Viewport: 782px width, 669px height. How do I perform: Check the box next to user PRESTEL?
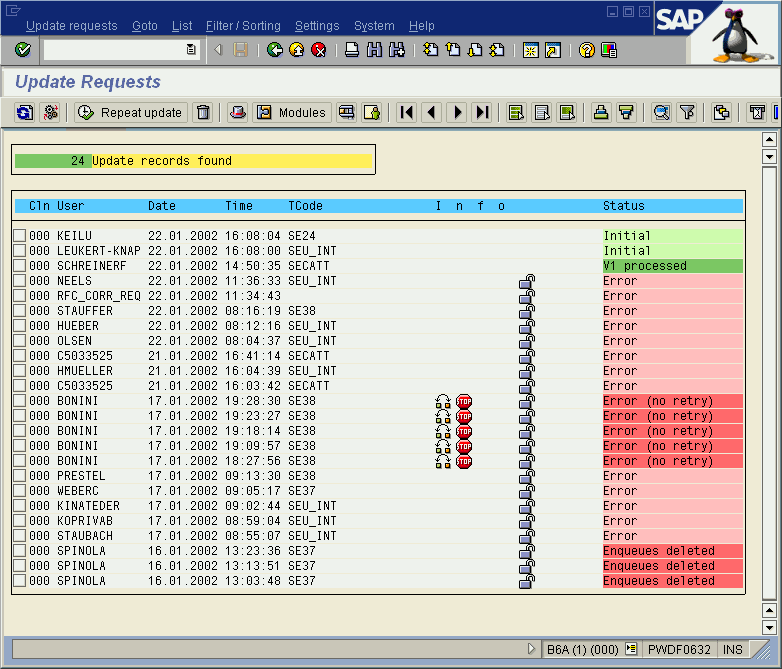19,476
